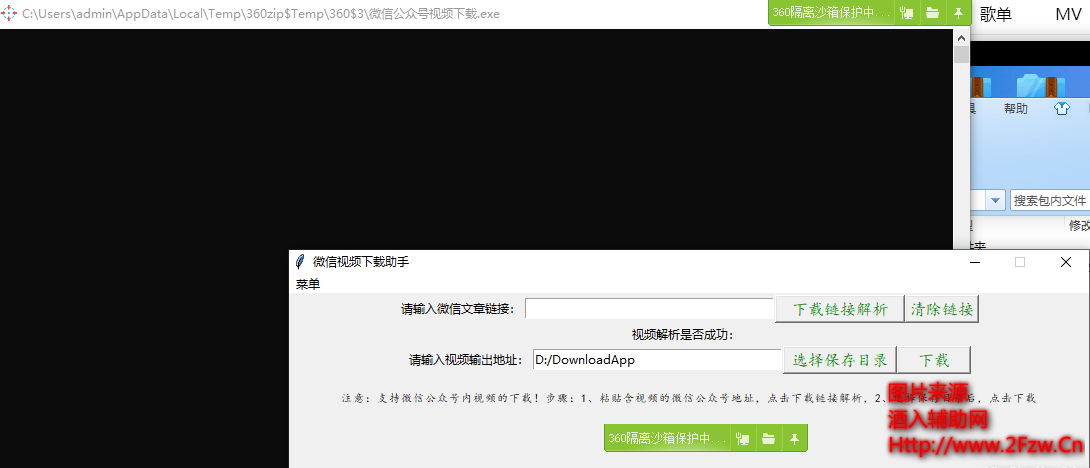Click the 选择保存目录 button
This screenshot has height=468, width=1090.
click(840, 360)
